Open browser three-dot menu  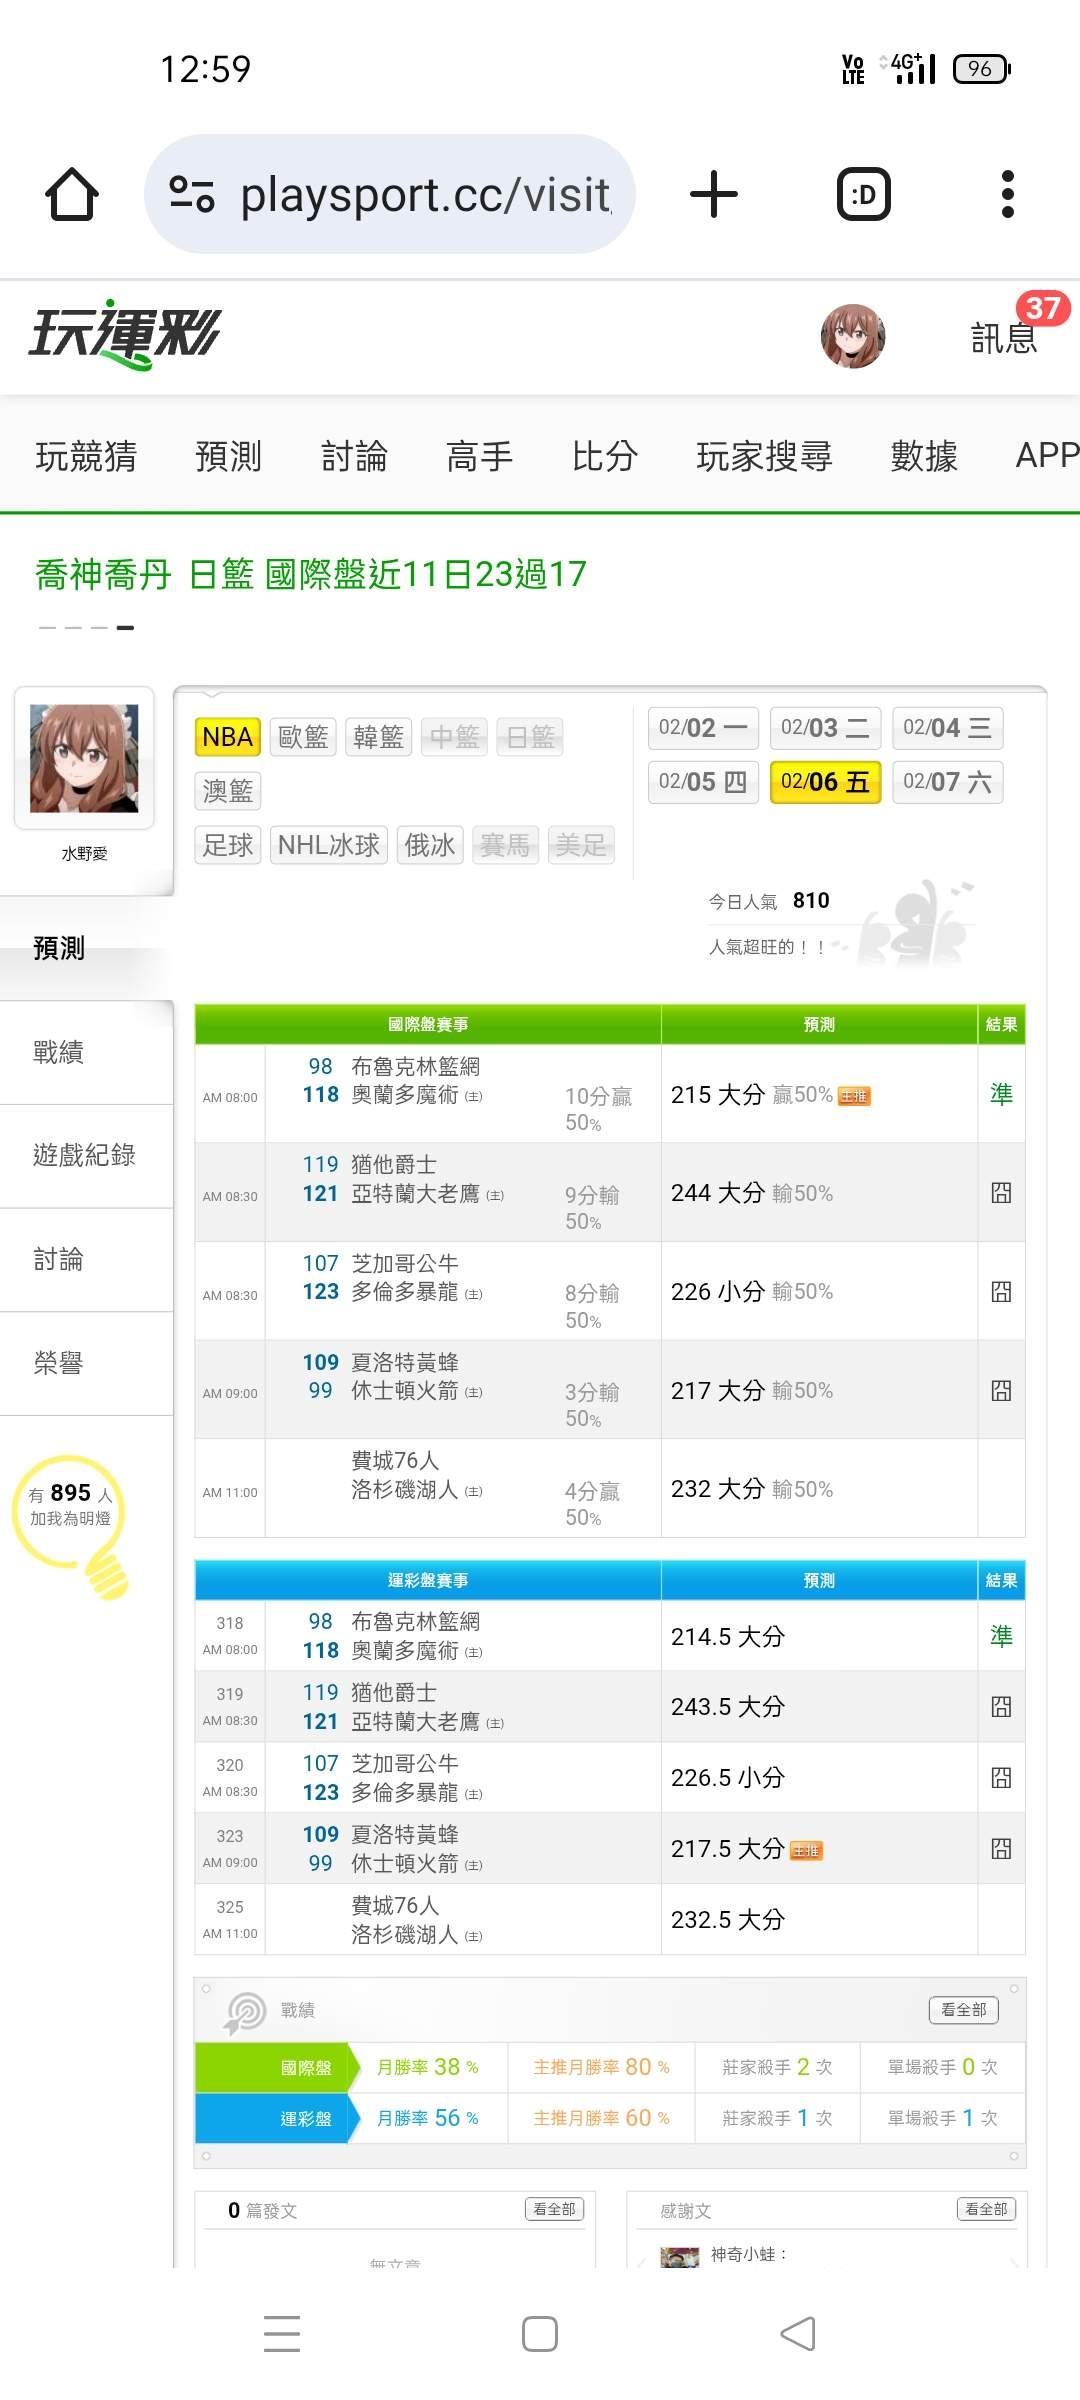[x=1008, y=194]
